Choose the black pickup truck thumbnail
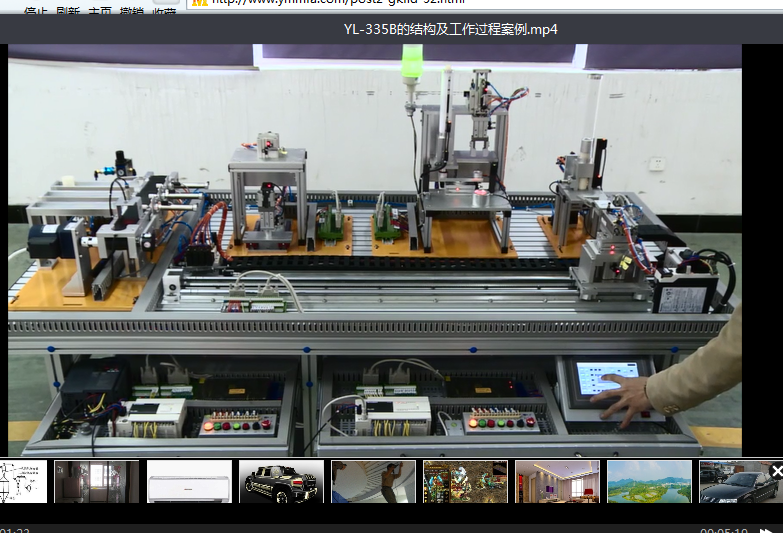The height and width of the screenshot is (533, 783). [x=281, y=481]
